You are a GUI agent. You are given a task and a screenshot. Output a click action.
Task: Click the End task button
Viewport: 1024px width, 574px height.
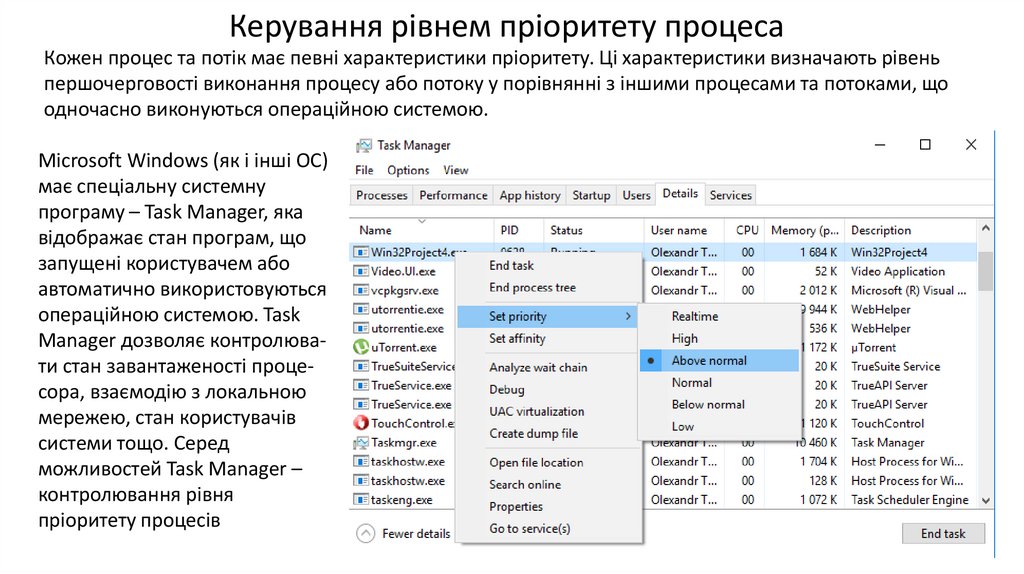point(943,534)
